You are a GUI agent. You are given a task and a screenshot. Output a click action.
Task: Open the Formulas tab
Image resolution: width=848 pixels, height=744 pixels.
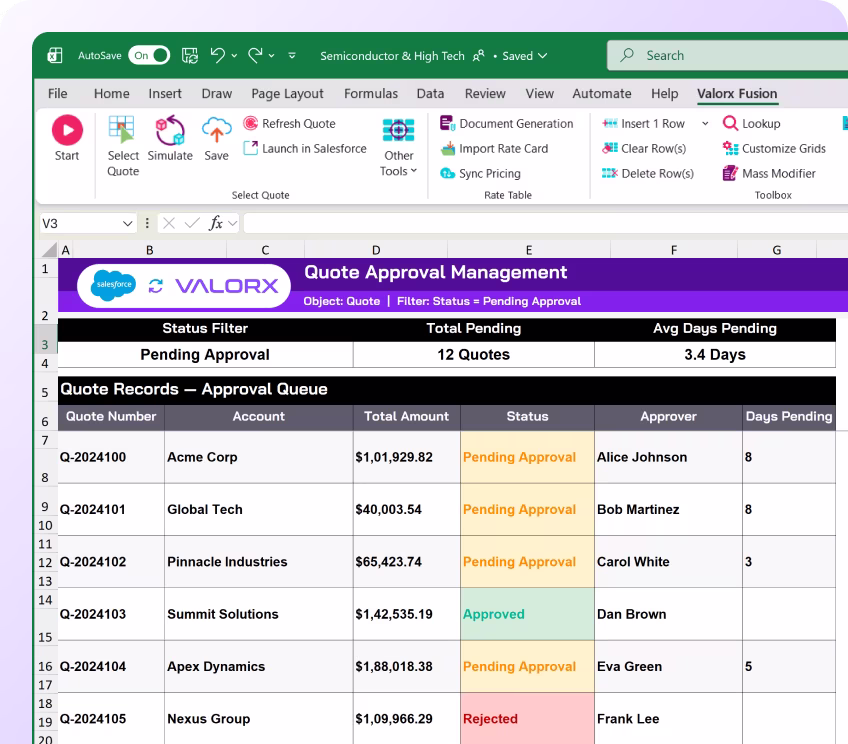[x=371, y=94]
